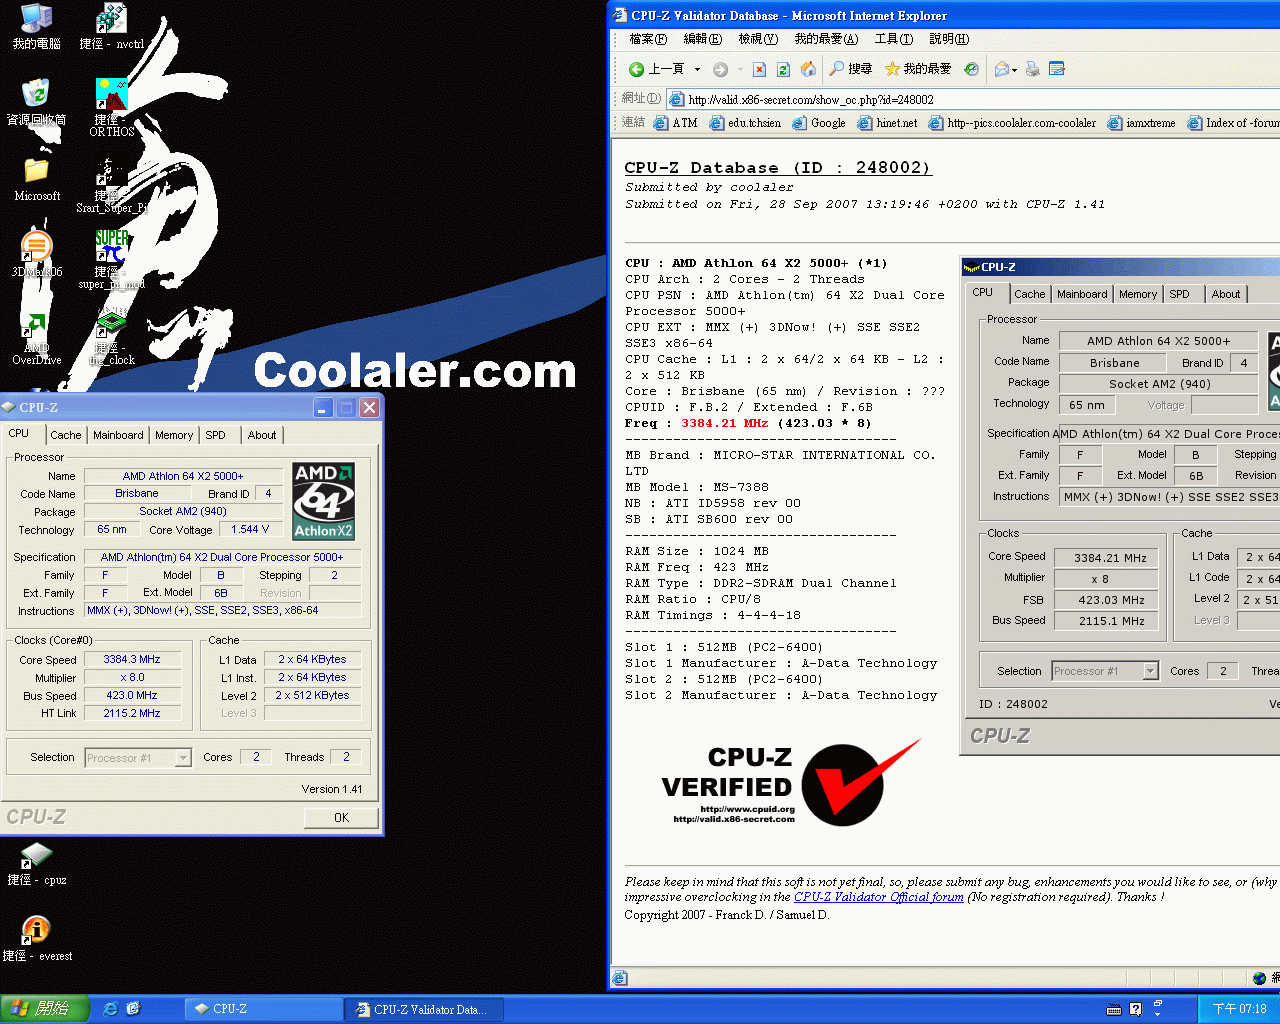1280x1024 pixels.
Task: Open IE Favorites (我的最愛) toolbar button
Action: click(x=918, y=69)
